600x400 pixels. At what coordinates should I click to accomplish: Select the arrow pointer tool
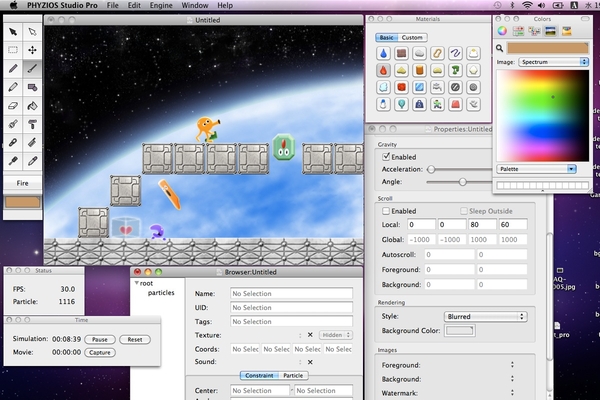[x=13, y=32]
